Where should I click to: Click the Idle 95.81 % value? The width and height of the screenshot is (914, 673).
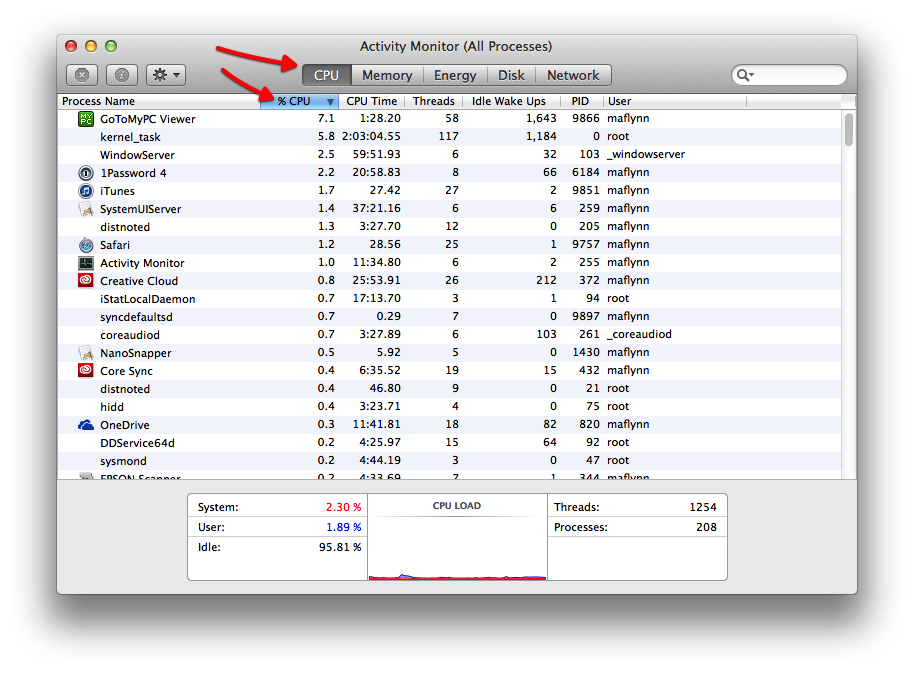[x=340, y=548]
